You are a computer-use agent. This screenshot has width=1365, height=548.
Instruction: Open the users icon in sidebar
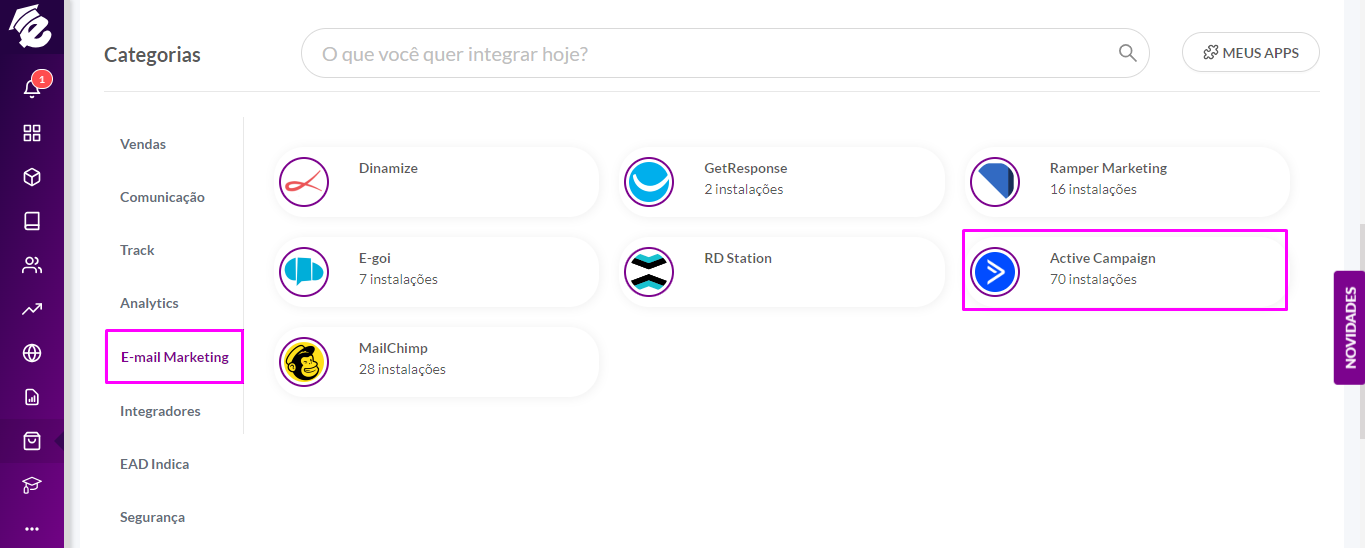[x=32, y=265]
